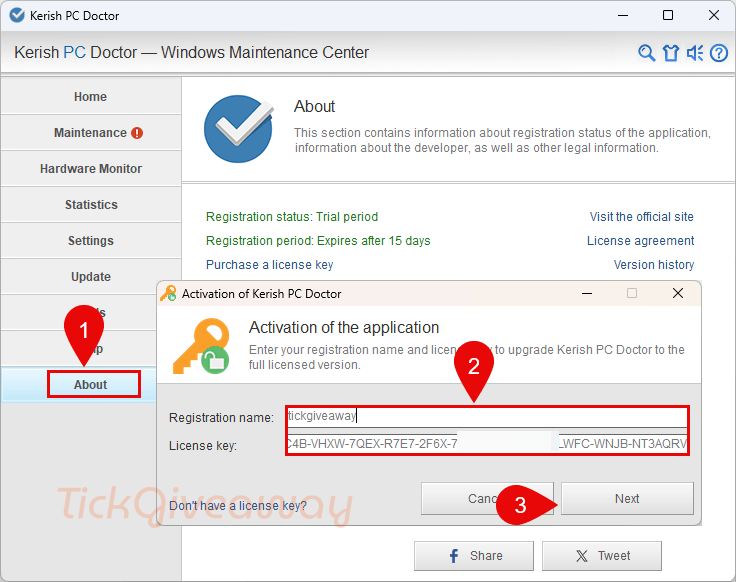Focus the Registration name field
The height and width of the screenshot is (582, 736).
tap(487, 417)
